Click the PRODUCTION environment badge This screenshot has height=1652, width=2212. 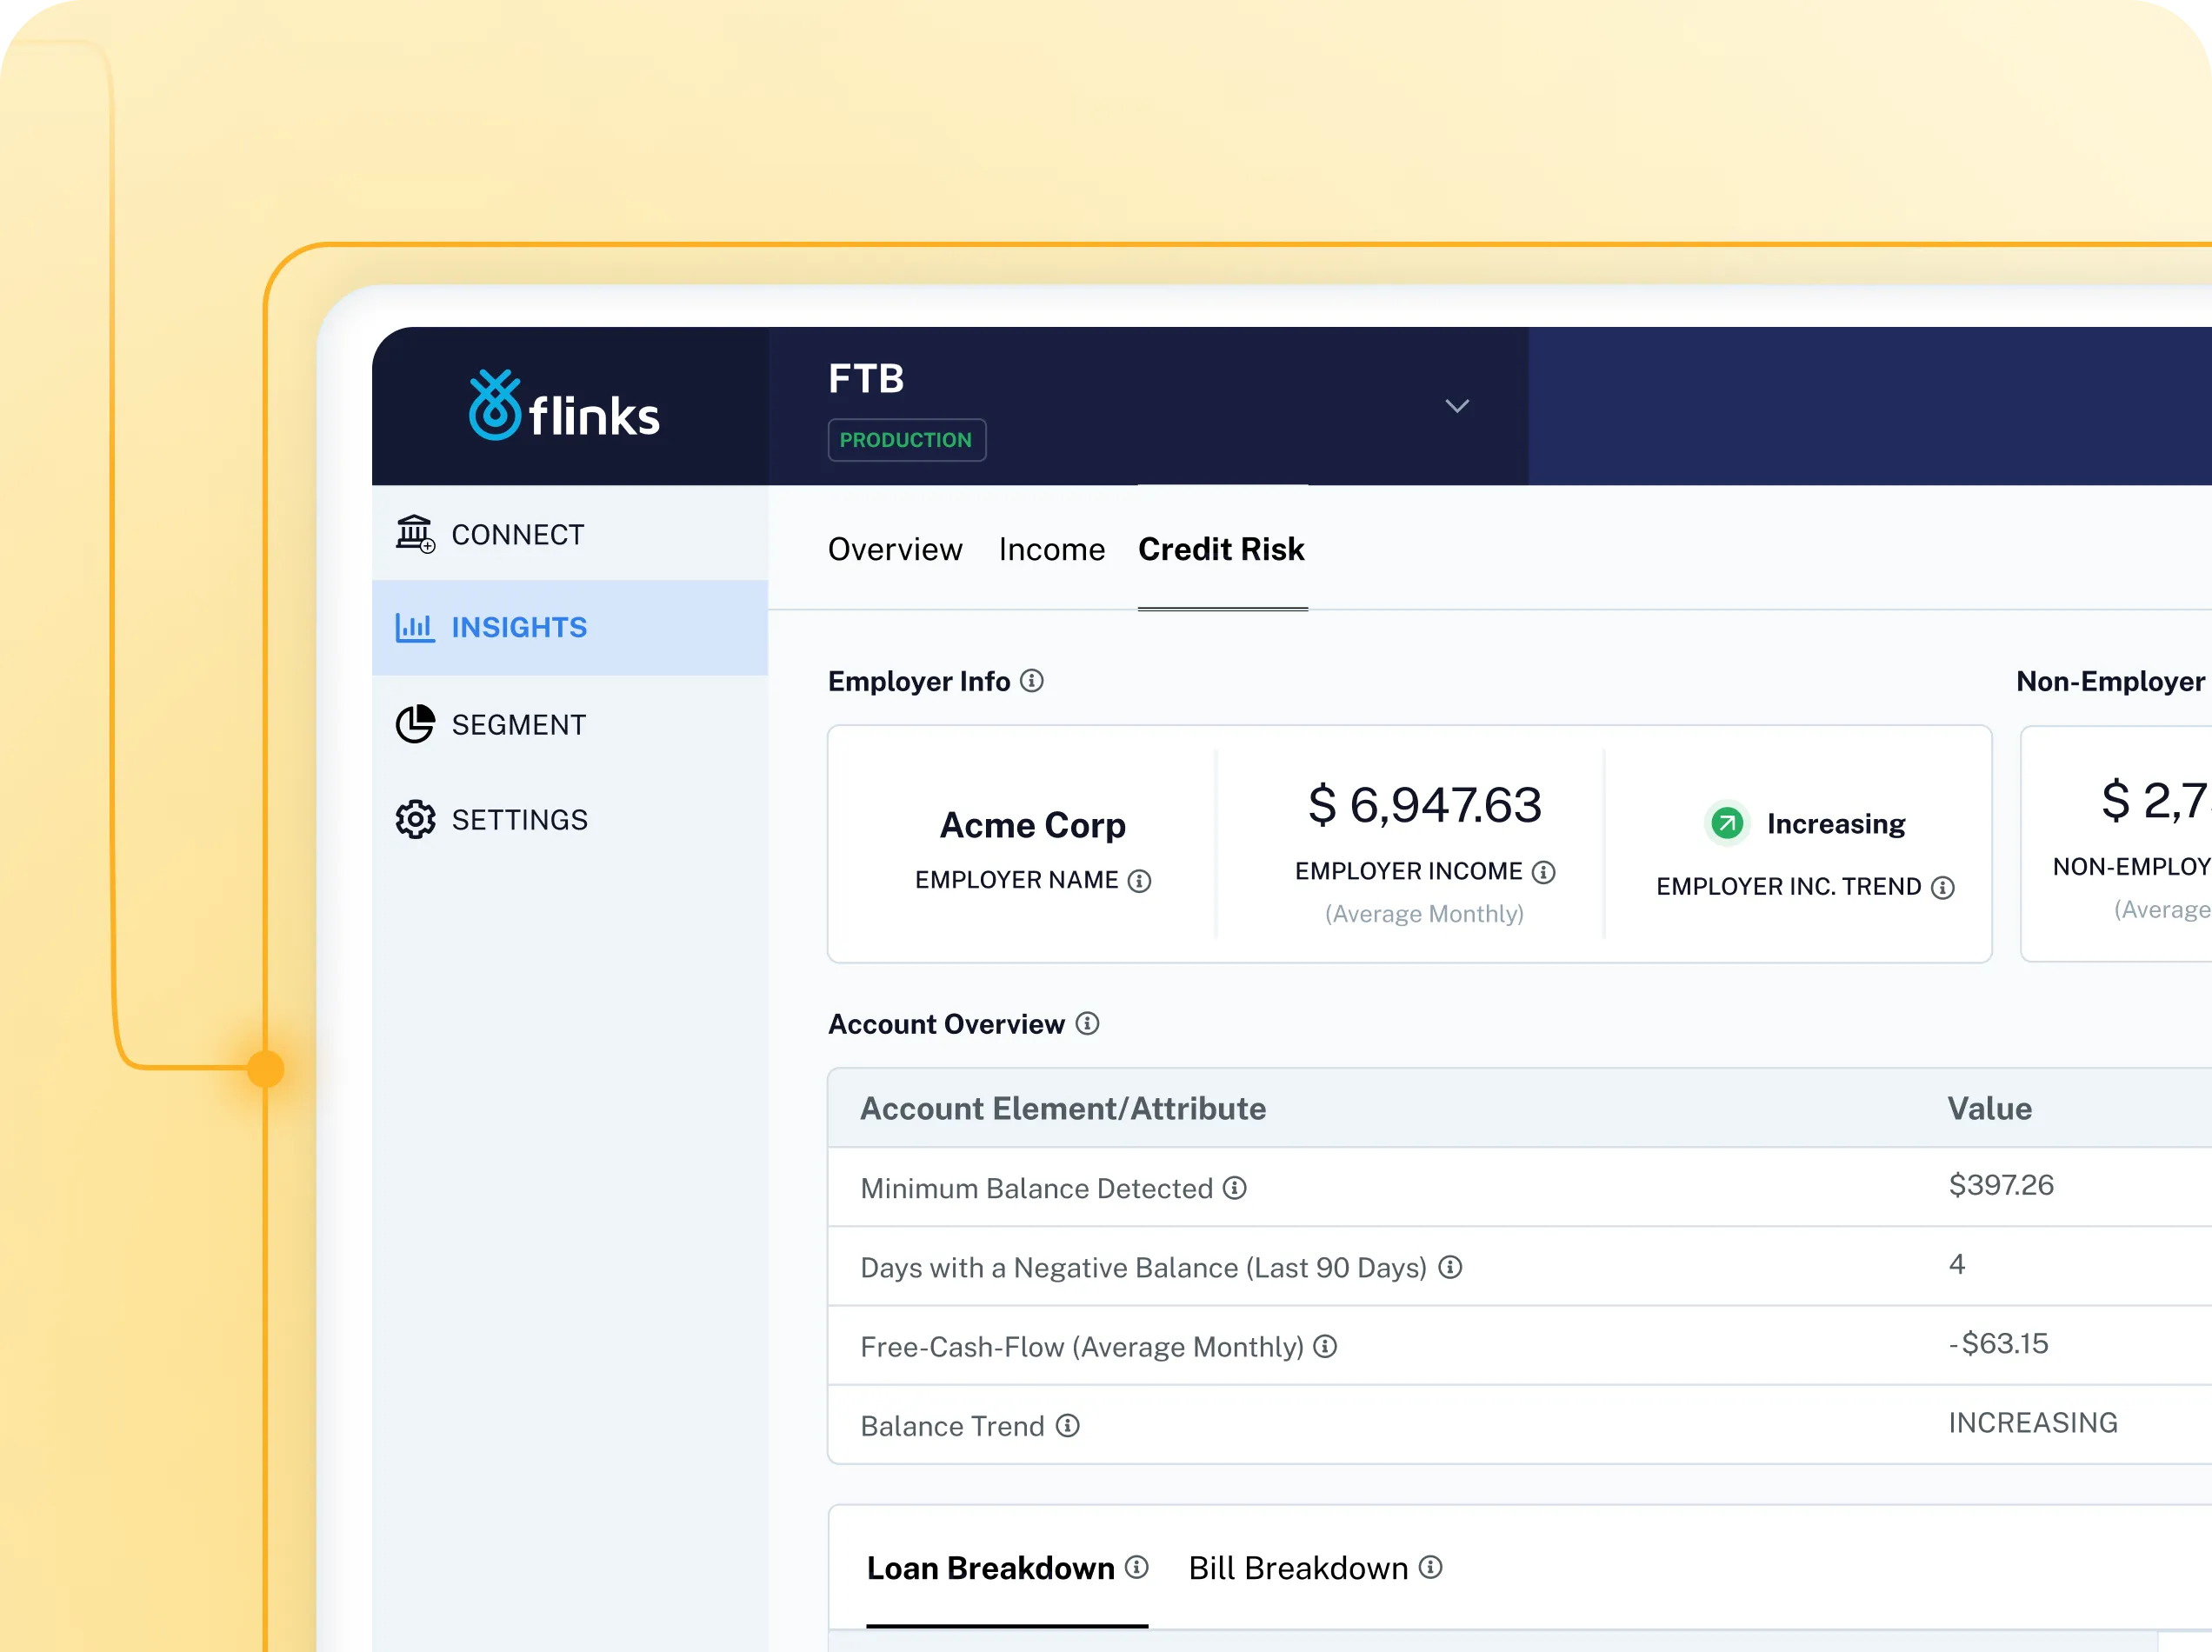[906, 440]
